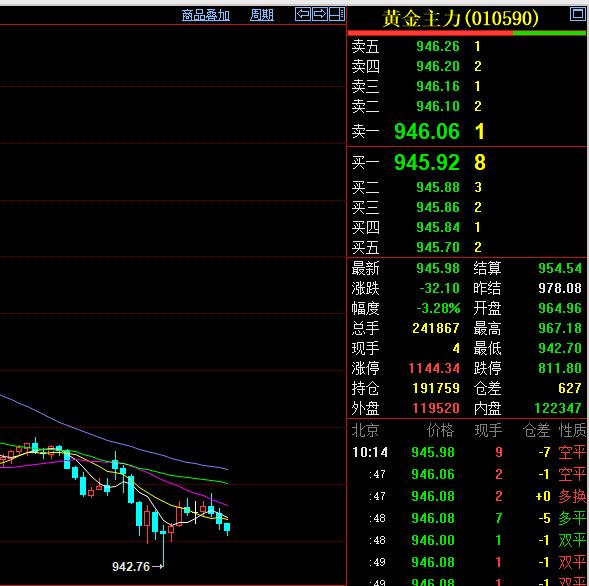This screenshot has height=586, width=589.
Task: Click the 持仓 value 191759
Action: 436,388
